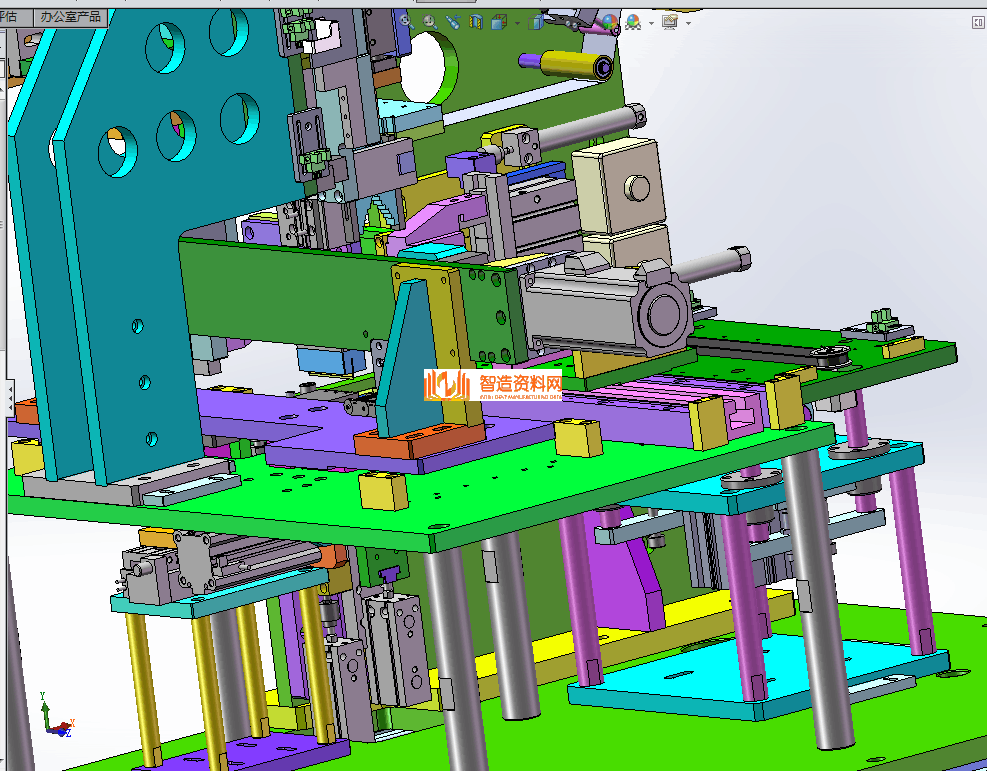Click the Zoom to Fit icon

[x=406, y=21]
